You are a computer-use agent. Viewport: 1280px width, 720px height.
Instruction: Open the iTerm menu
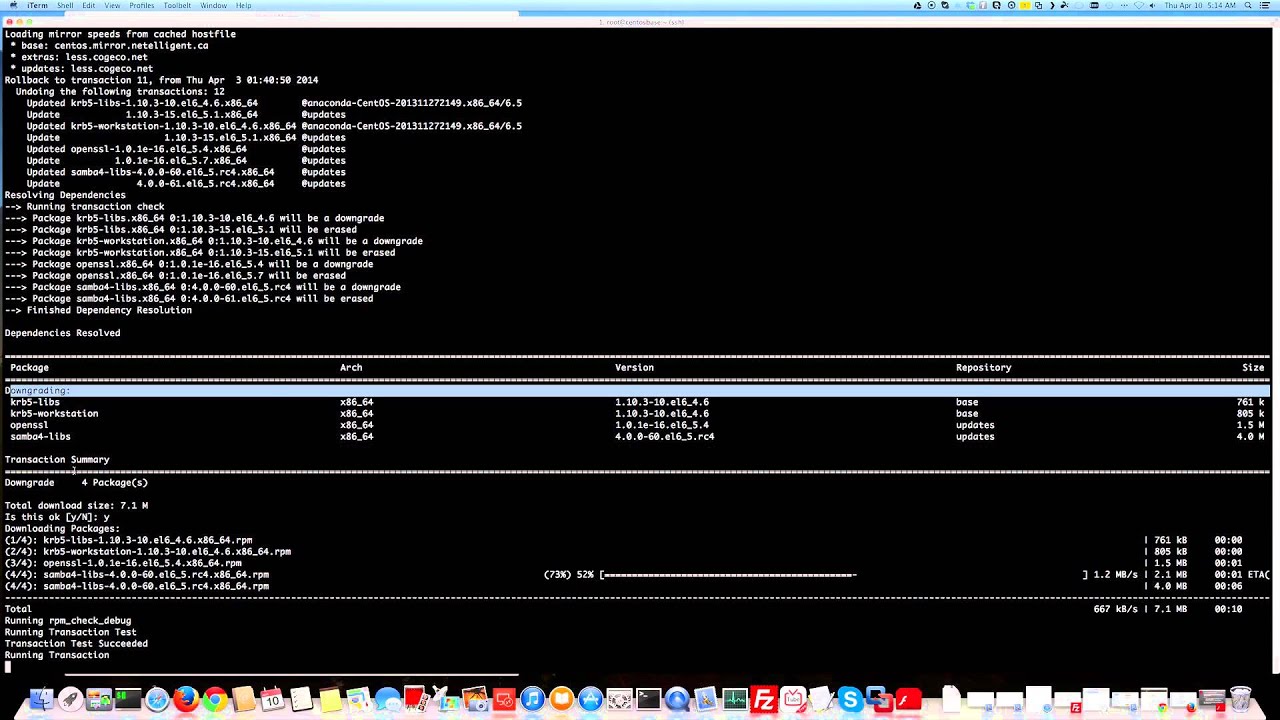[37, 5]
